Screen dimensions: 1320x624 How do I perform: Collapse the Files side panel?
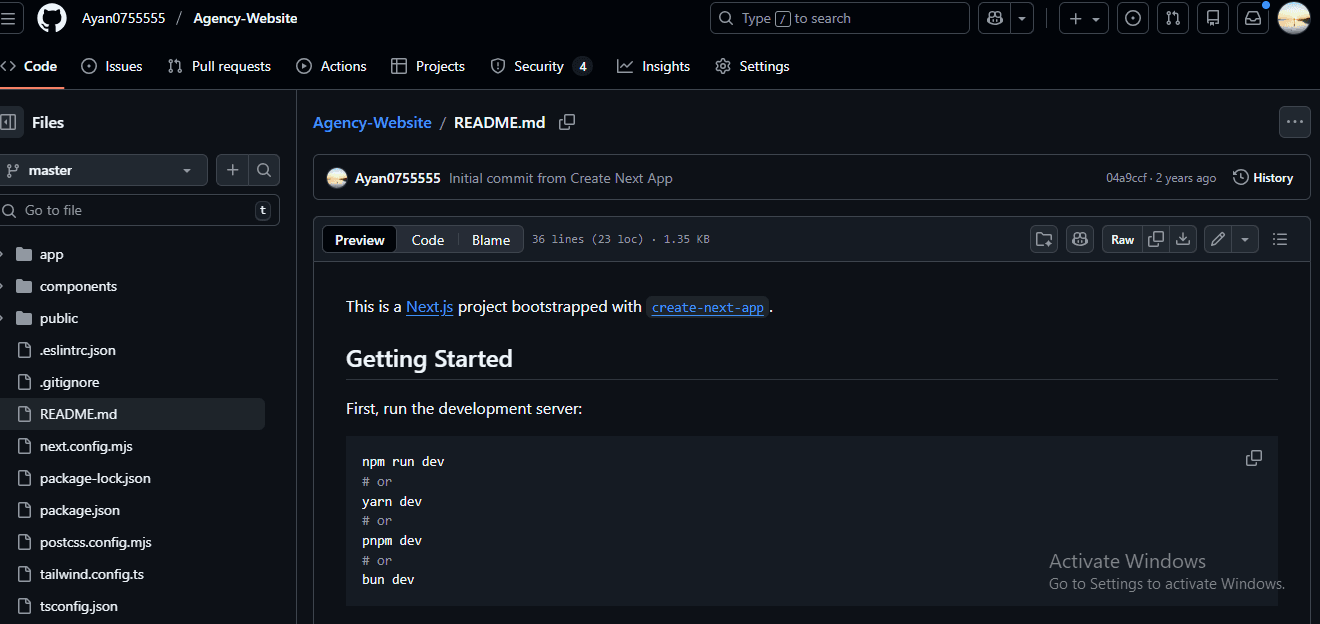tap(9, 122)
